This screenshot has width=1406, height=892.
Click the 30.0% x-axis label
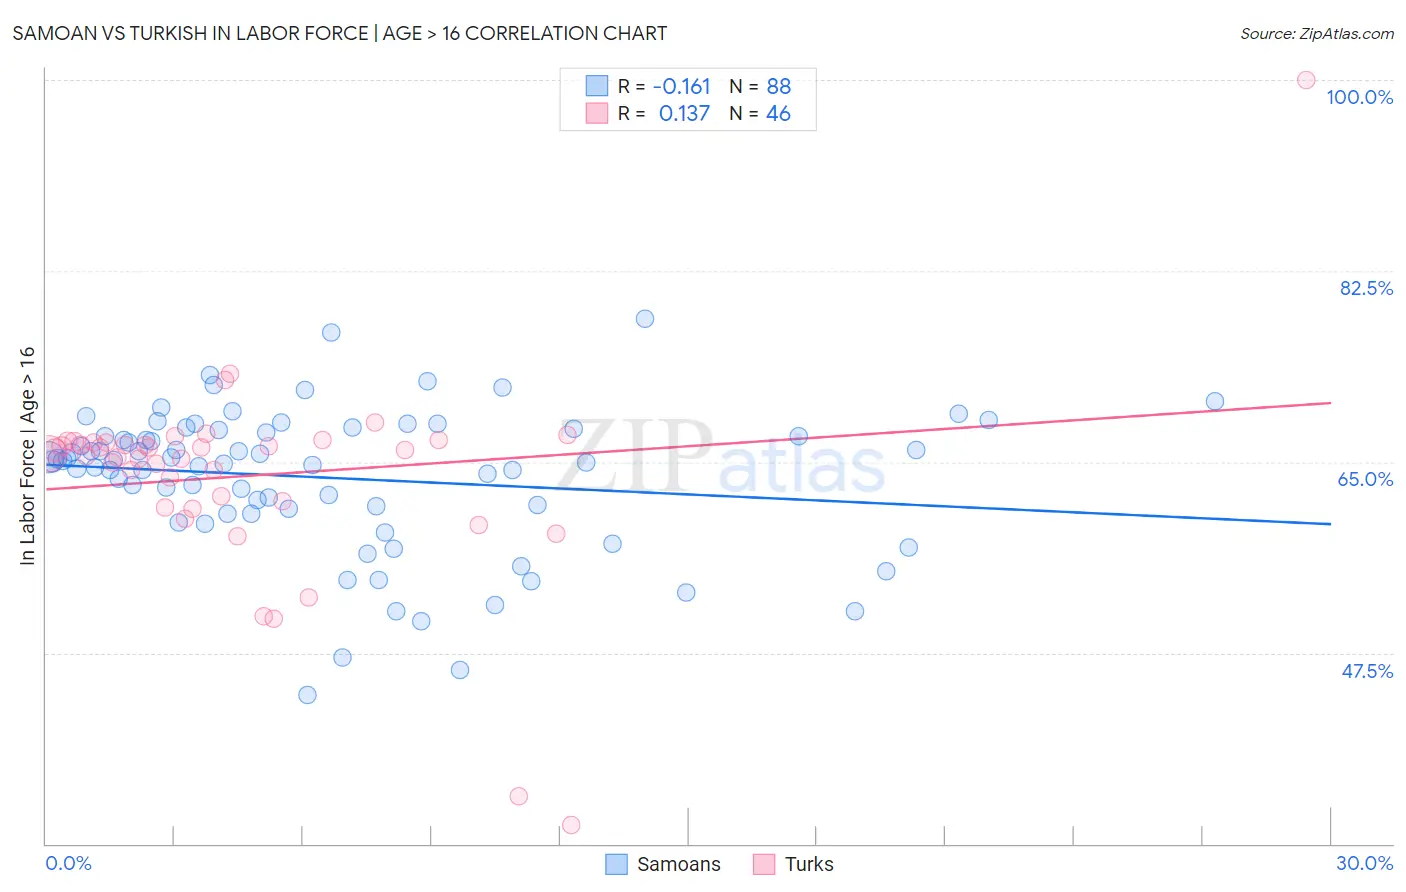pyautogui.click(x=1364, y=863)
